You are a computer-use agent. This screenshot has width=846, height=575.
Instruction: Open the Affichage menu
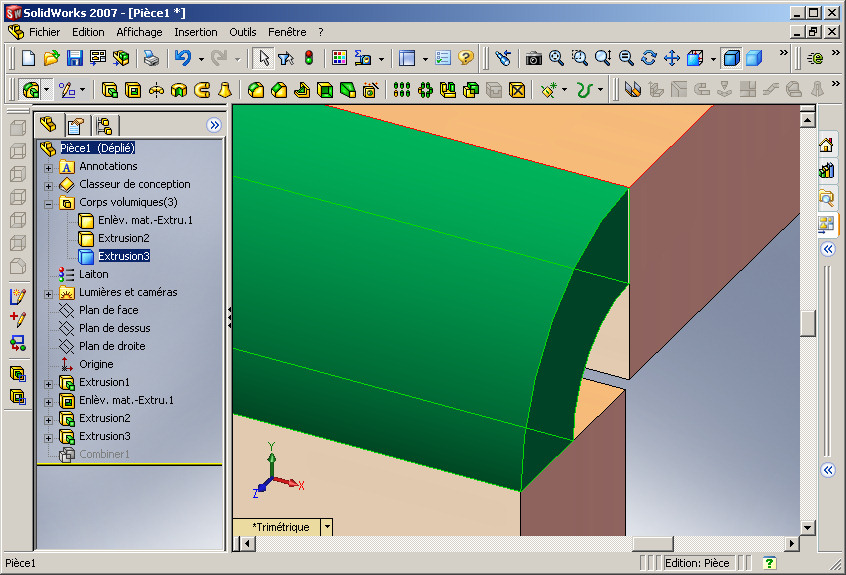[x=139, y=32]
